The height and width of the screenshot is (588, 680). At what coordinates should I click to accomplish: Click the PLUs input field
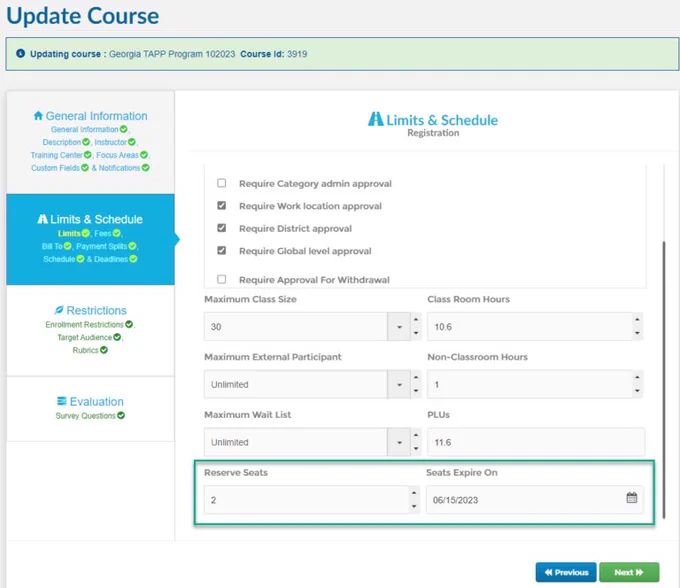click(536, 442)
